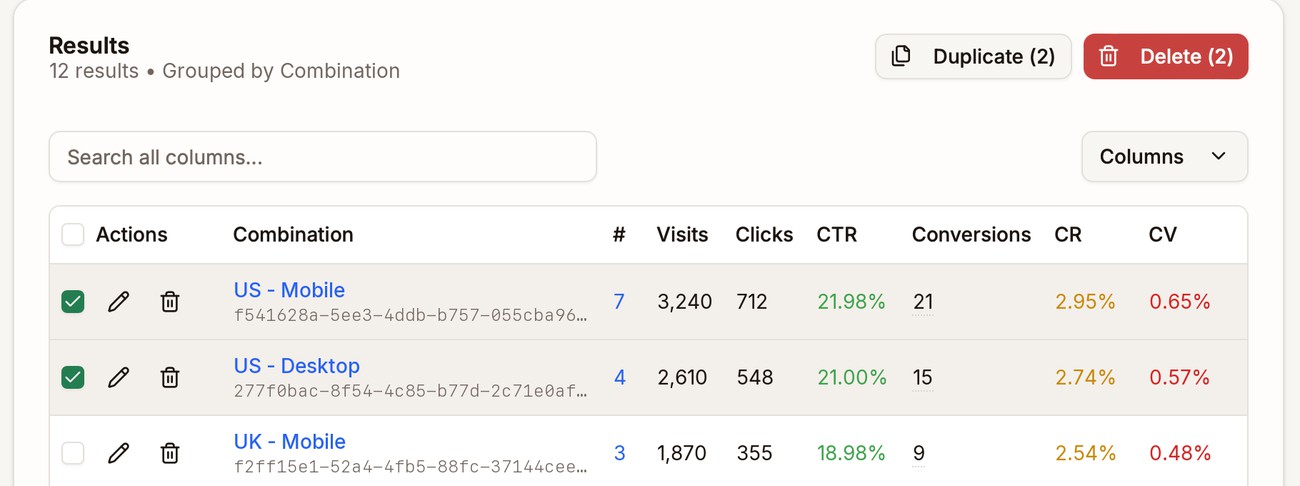Sort by the Conversions column header
This screenshot has height=486, width=1300.
971,235
